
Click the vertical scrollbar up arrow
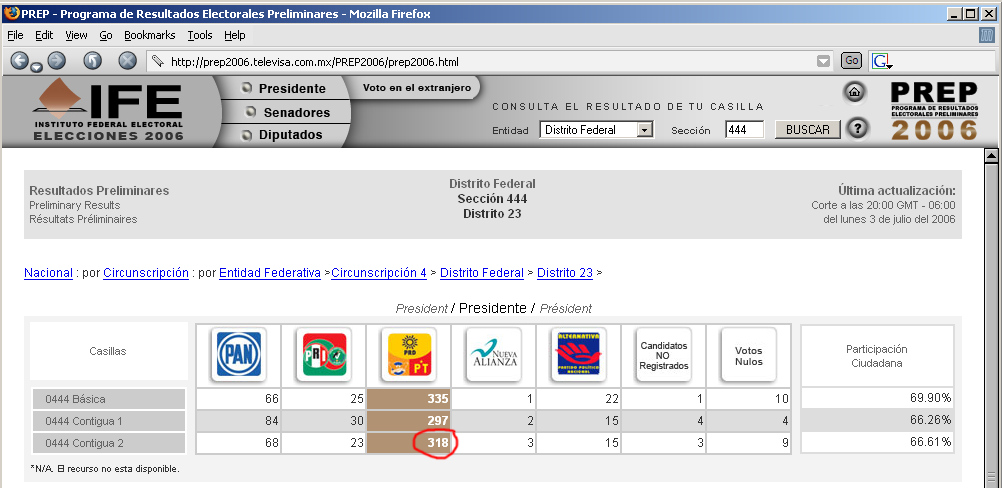991,156
